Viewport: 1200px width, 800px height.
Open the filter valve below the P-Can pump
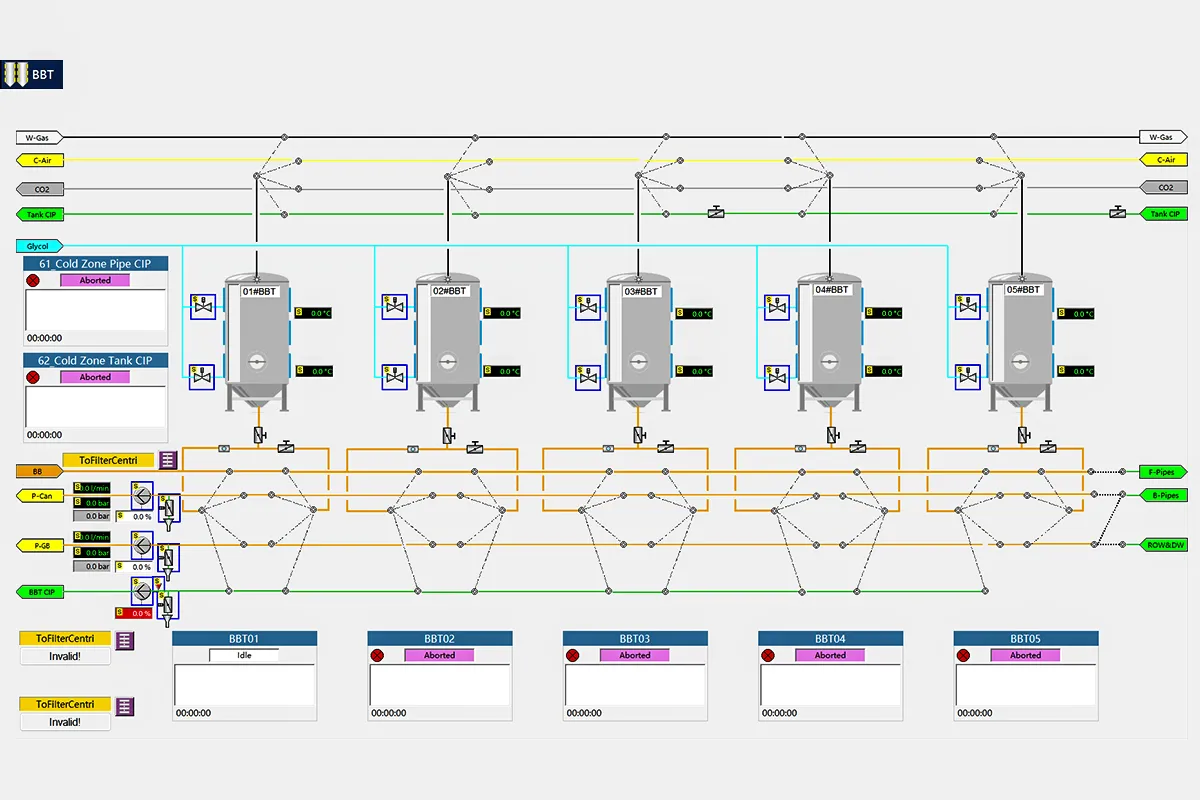(x=168, y=510)
